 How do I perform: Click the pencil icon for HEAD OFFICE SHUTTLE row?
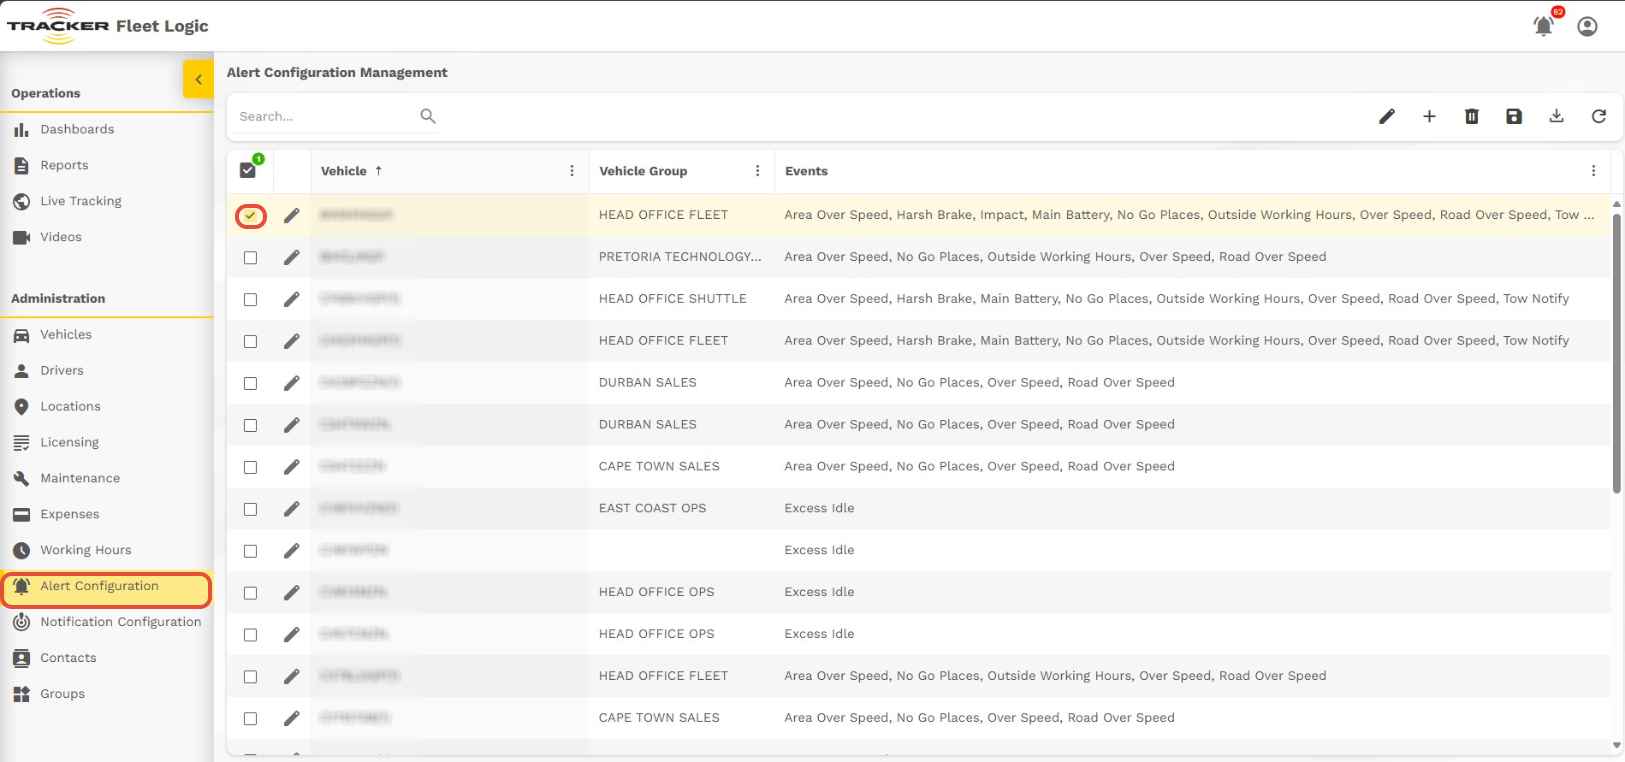(291, 299)
